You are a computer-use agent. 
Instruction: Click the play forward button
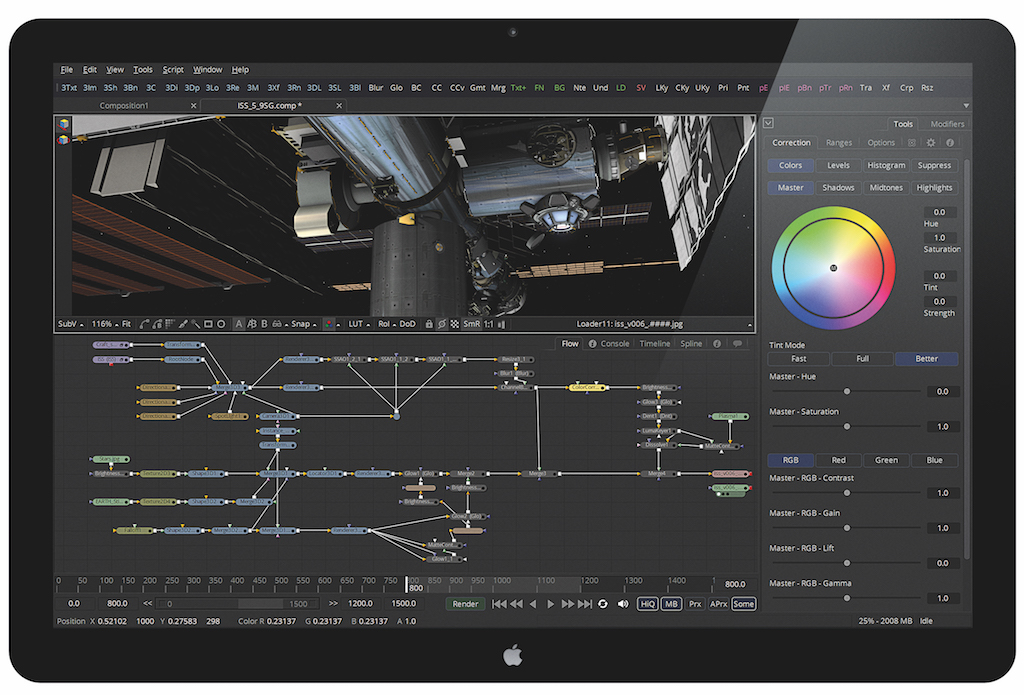[551, 604]
